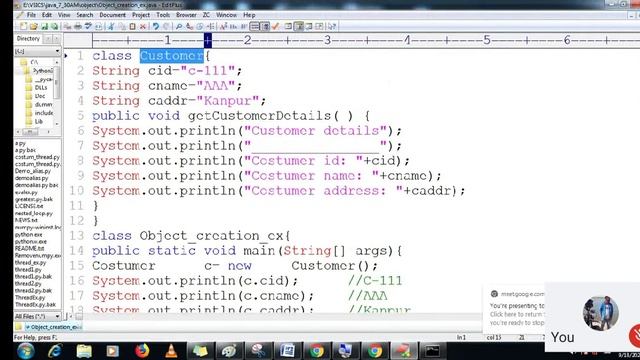Click the getCustomerDetails method name
The image size is (640, 360).
(259, 116)
